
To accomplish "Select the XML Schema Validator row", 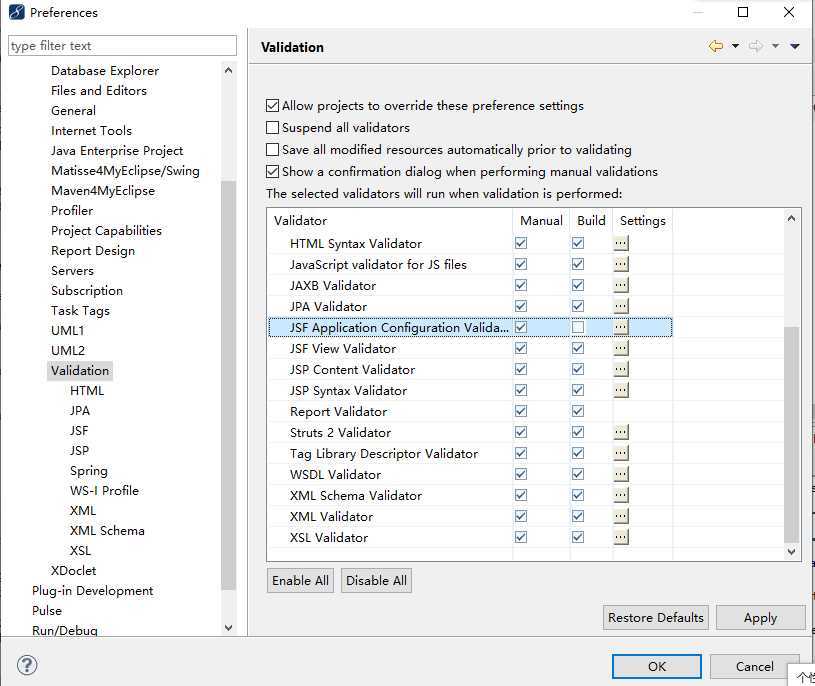I will 470,495.
